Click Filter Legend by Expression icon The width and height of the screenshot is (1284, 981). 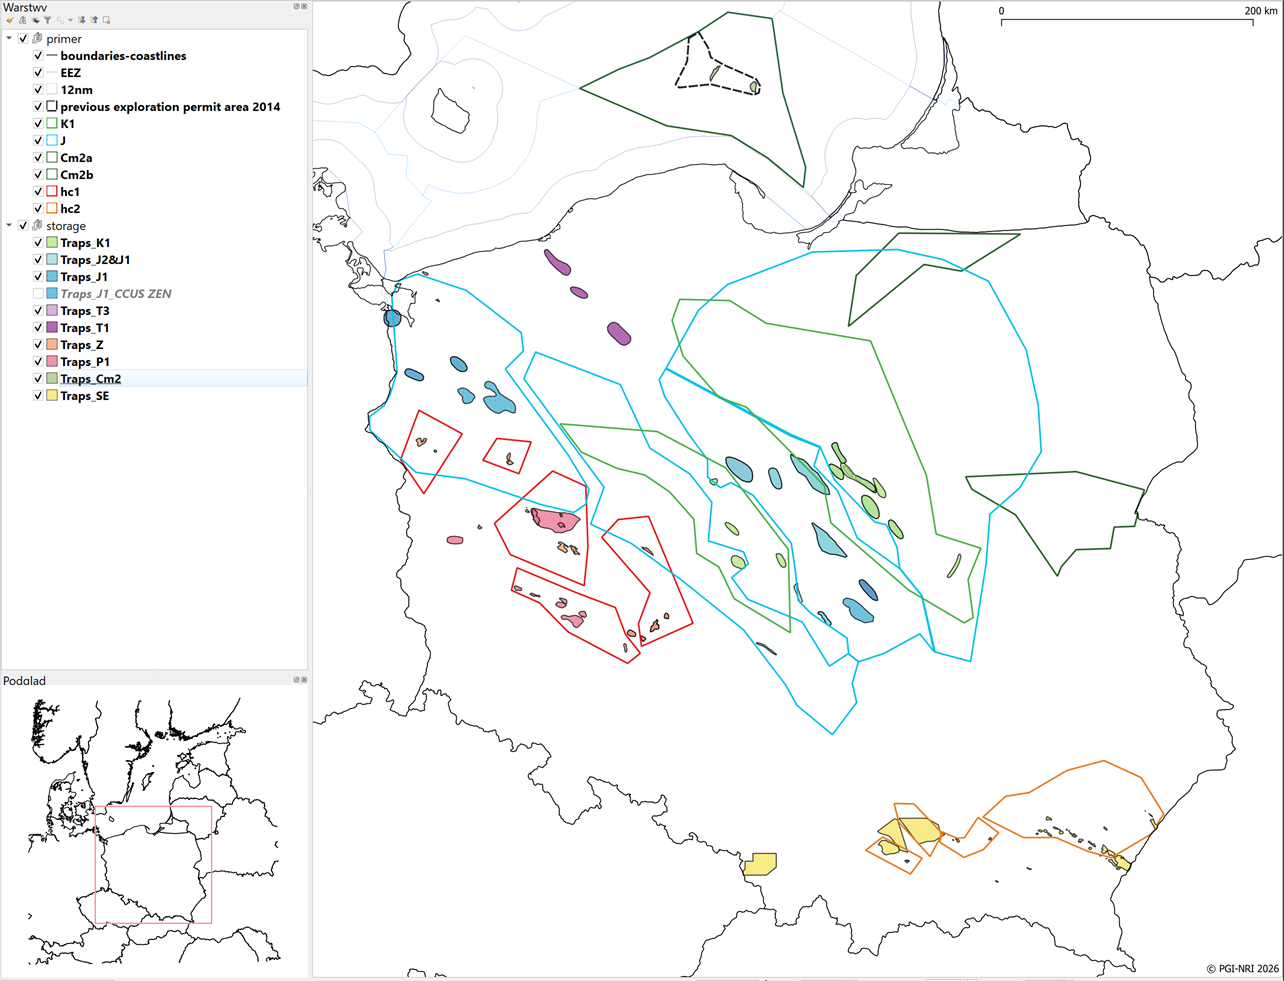[x=60, y=20]
